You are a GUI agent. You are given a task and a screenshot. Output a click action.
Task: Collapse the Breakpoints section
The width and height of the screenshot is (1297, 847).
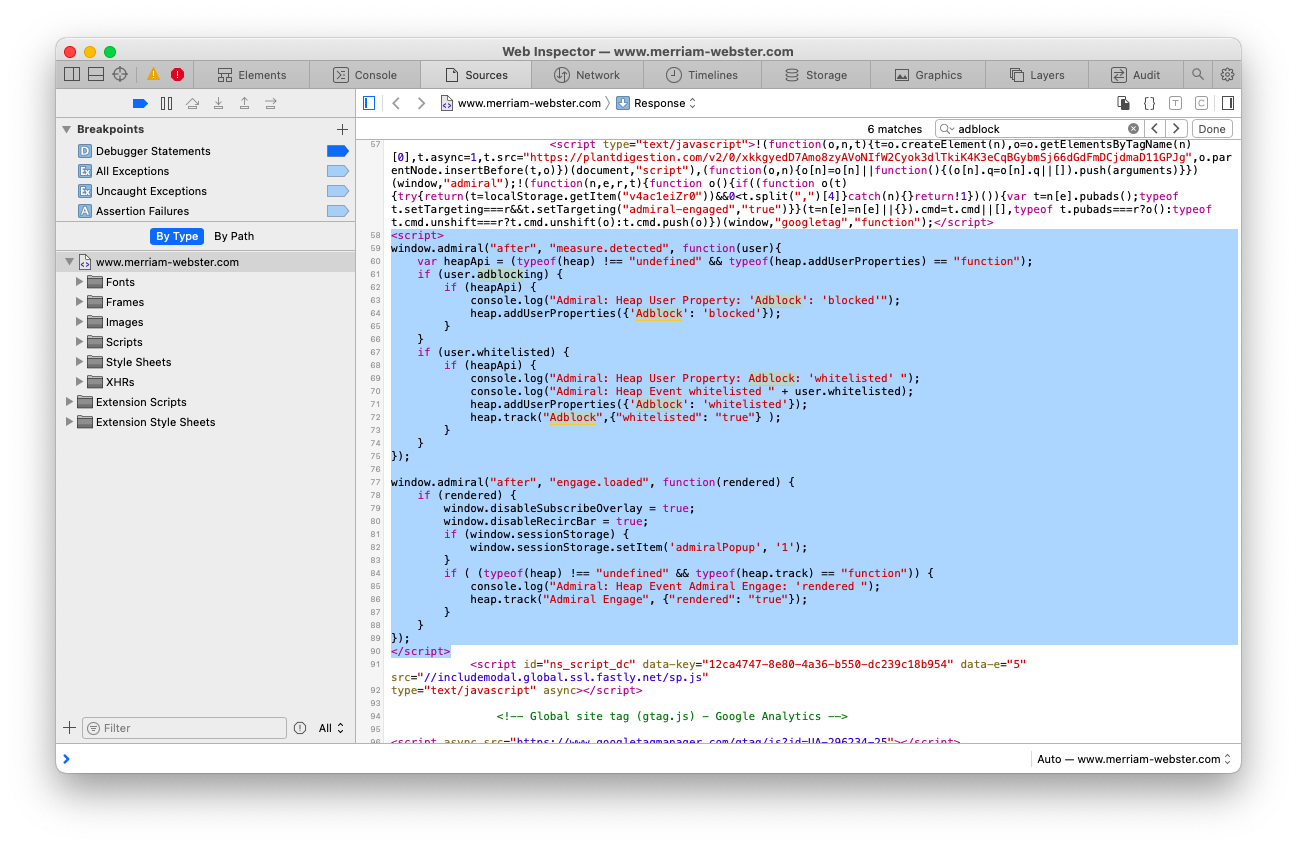click(67, 129)
